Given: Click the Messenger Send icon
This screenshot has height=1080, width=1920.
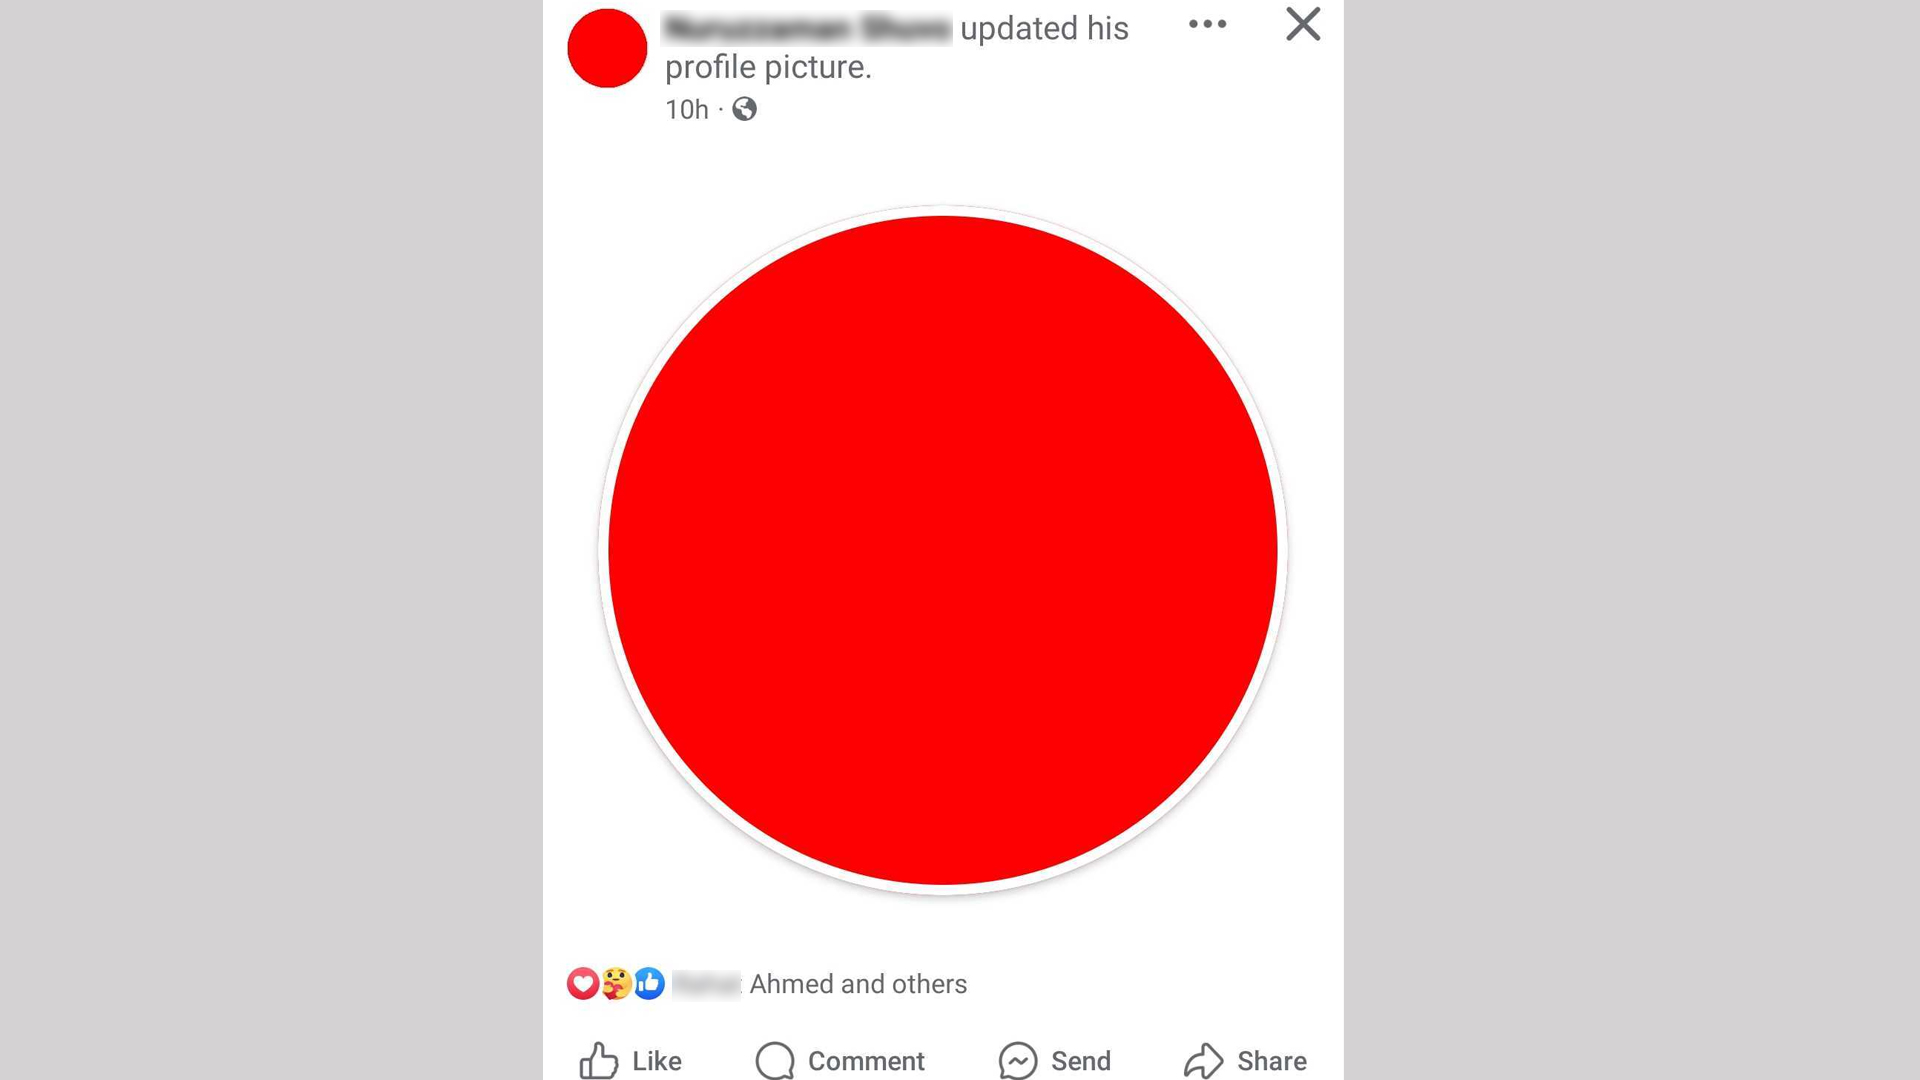Looking at the screenshot, I should [1018, 1060].
